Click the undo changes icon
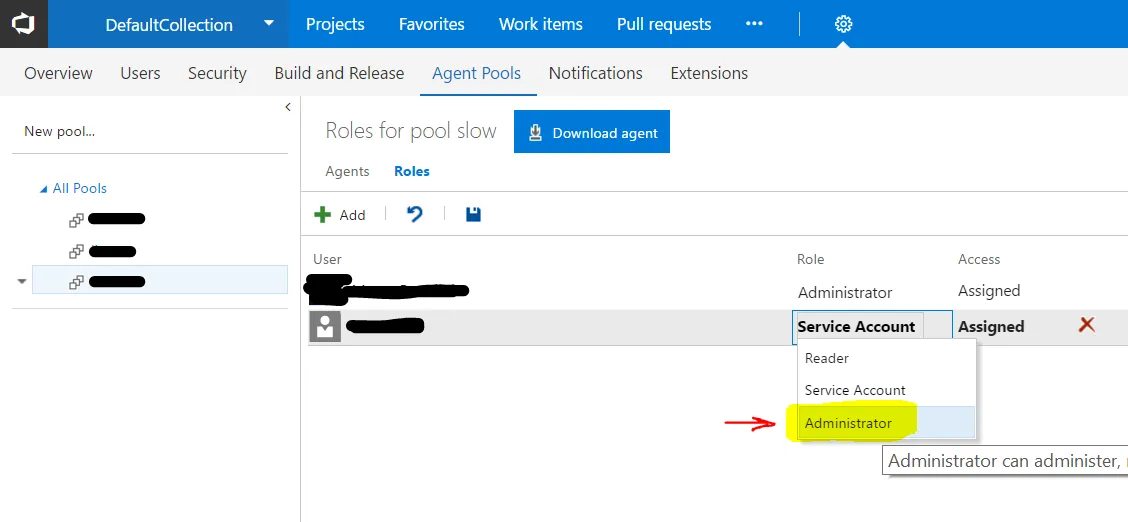The image size is (1128, 522). coord(415,214)
